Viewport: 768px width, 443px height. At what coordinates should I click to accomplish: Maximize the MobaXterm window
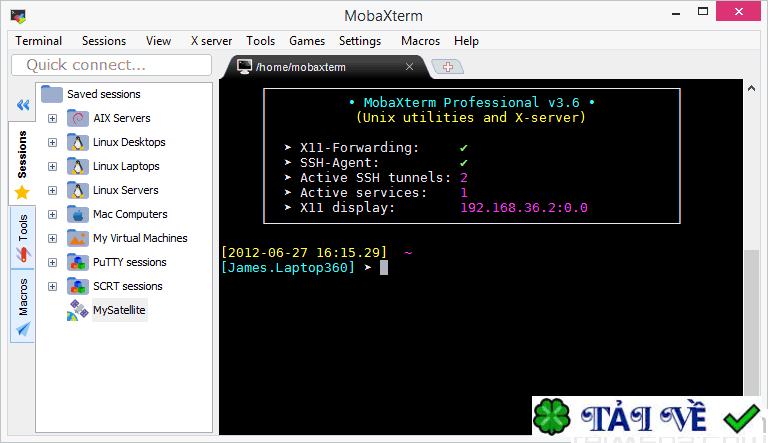pyautogui.click(x=703, y=11)
